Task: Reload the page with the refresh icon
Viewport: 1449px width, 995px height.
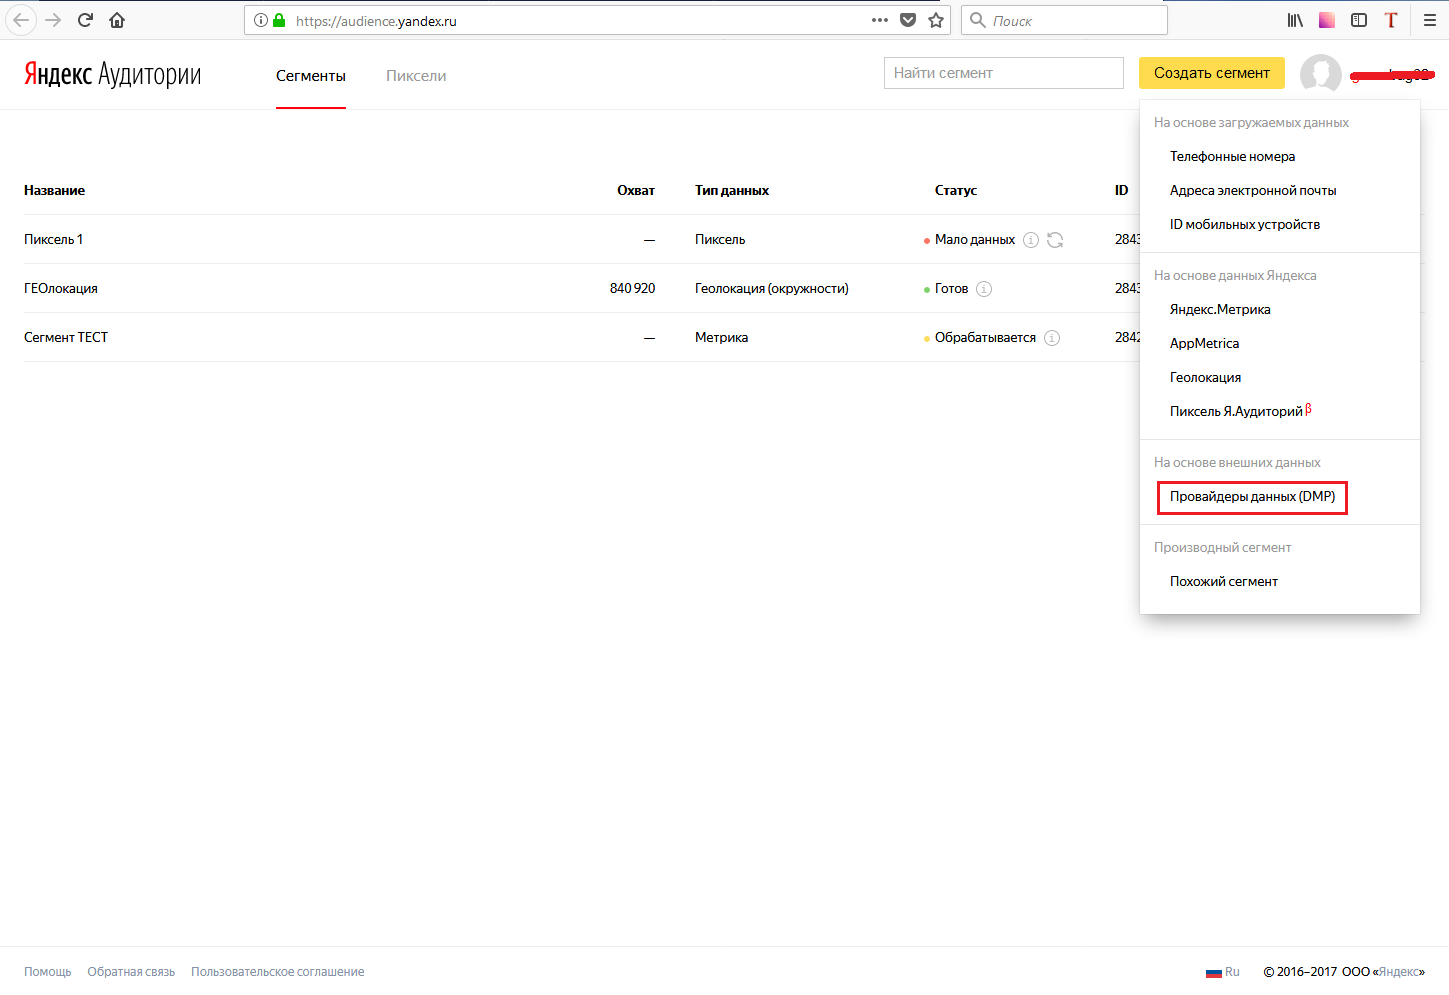Action: (85, 20)
